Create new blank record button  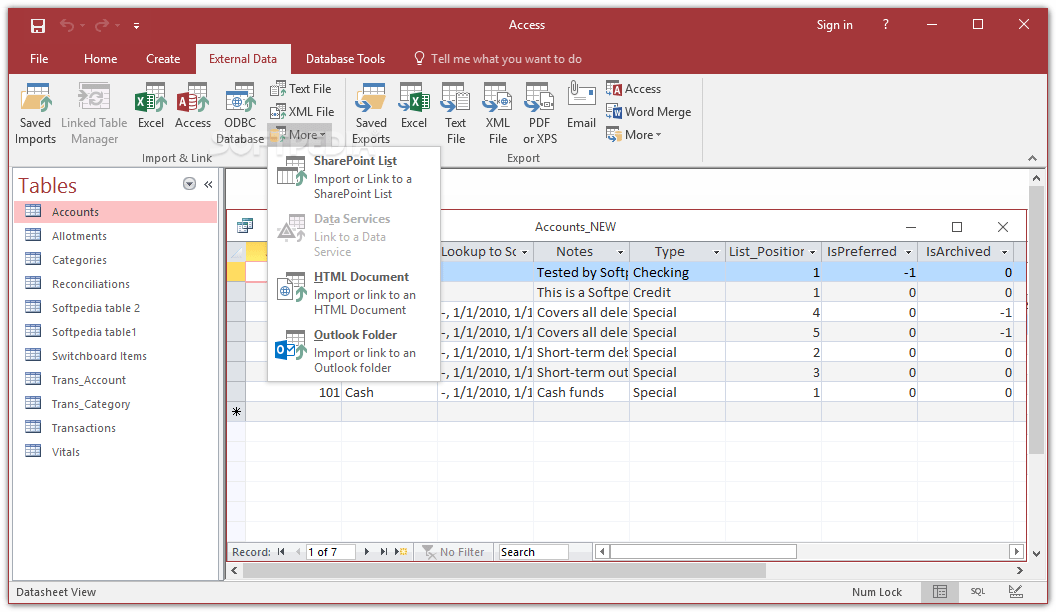pyautogui.click(x=401, y=552)
